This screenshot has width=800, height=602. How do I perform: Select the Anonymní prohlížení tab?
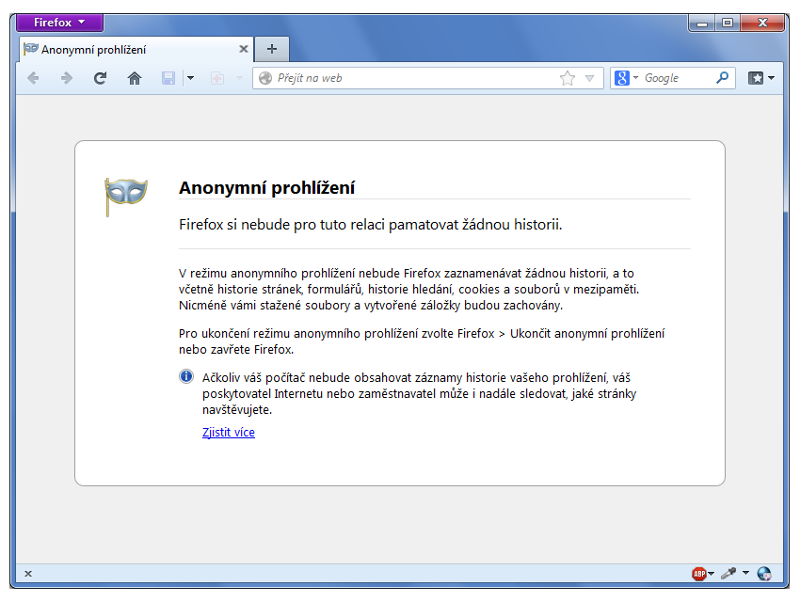(130, 49)
